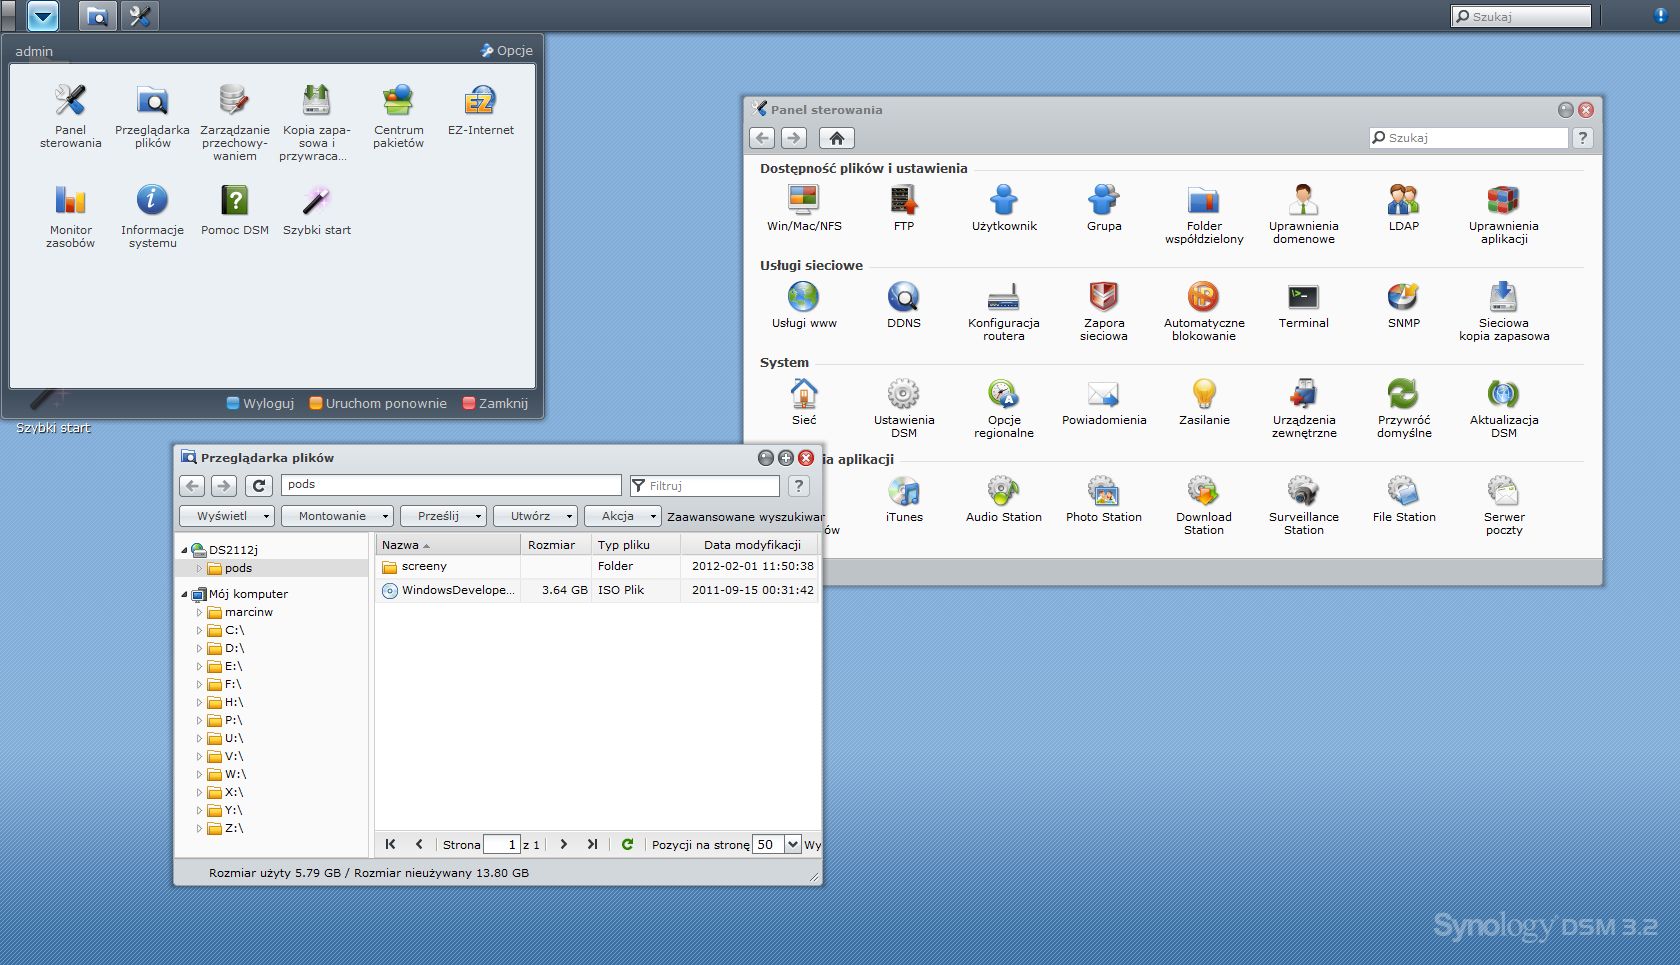Launch Download Station from the control panel
Viewport: 1680px width, 965px height.
click(1203, 492)
